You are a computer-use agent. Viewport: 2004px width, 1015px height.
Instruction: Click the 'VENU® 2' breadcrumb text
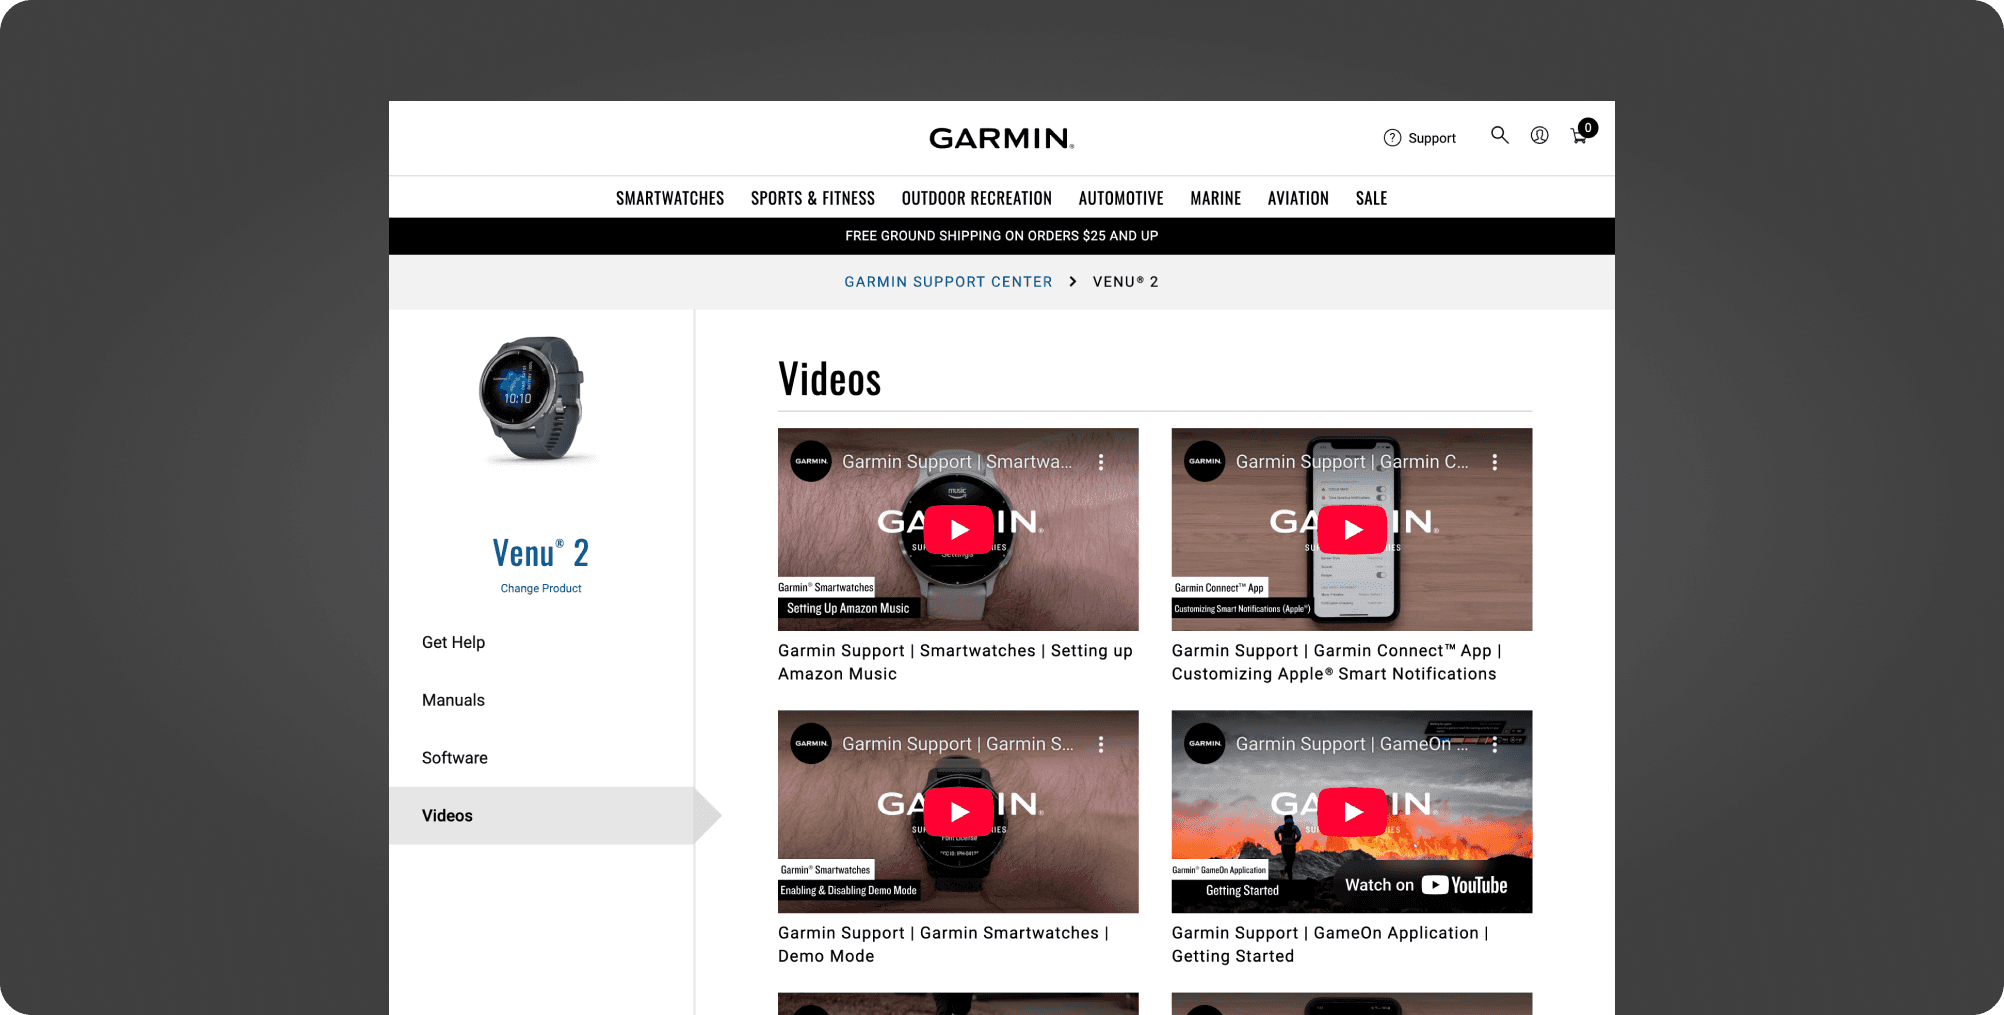pyautogui.click(x=1126, y=282)
